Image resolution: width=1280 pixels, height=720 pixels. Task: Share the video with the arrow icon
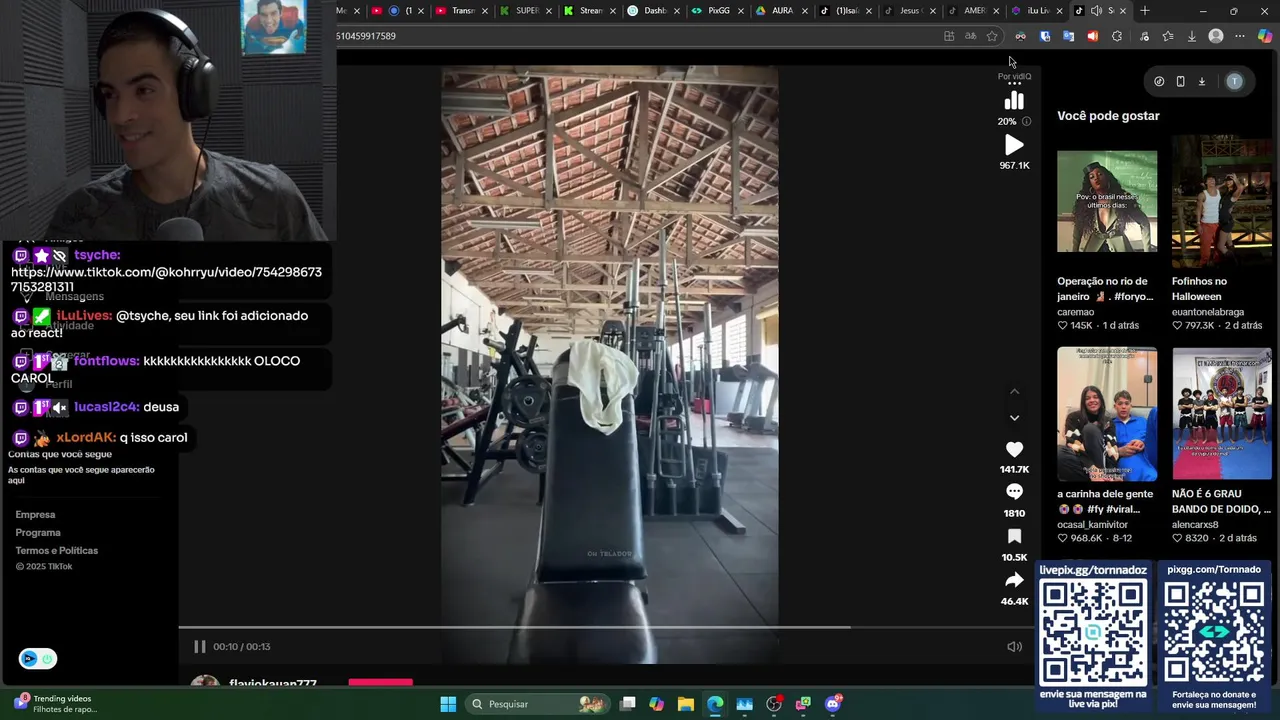pyautogui.click(x=1014, y=580)
